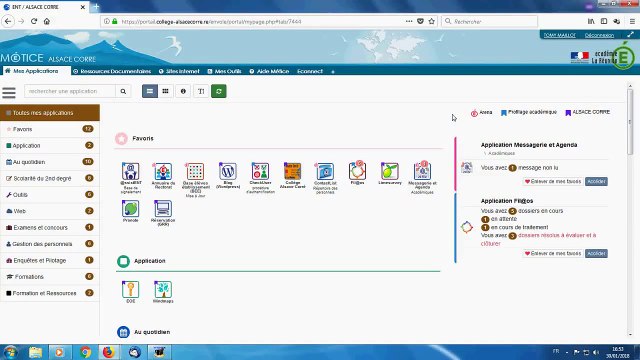Reload the page in Firefox
Screen dimensions: 640x360
coord(34,21)
